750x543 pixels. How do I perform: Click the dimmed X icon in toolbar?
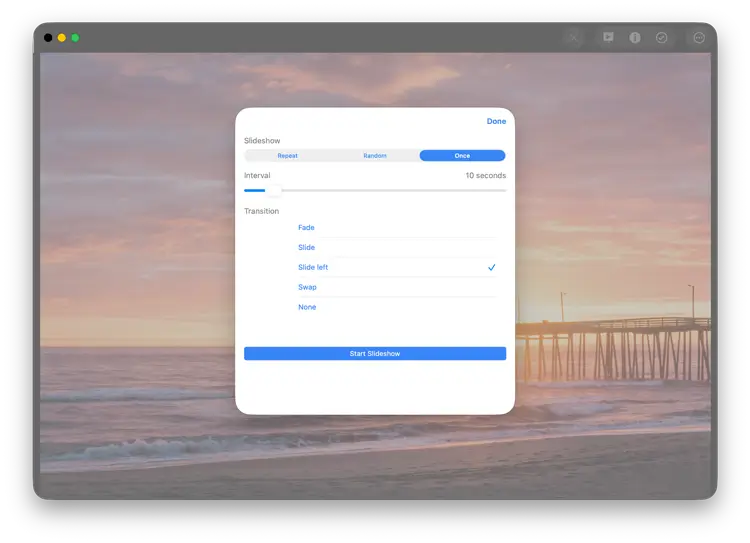point(574,37)
